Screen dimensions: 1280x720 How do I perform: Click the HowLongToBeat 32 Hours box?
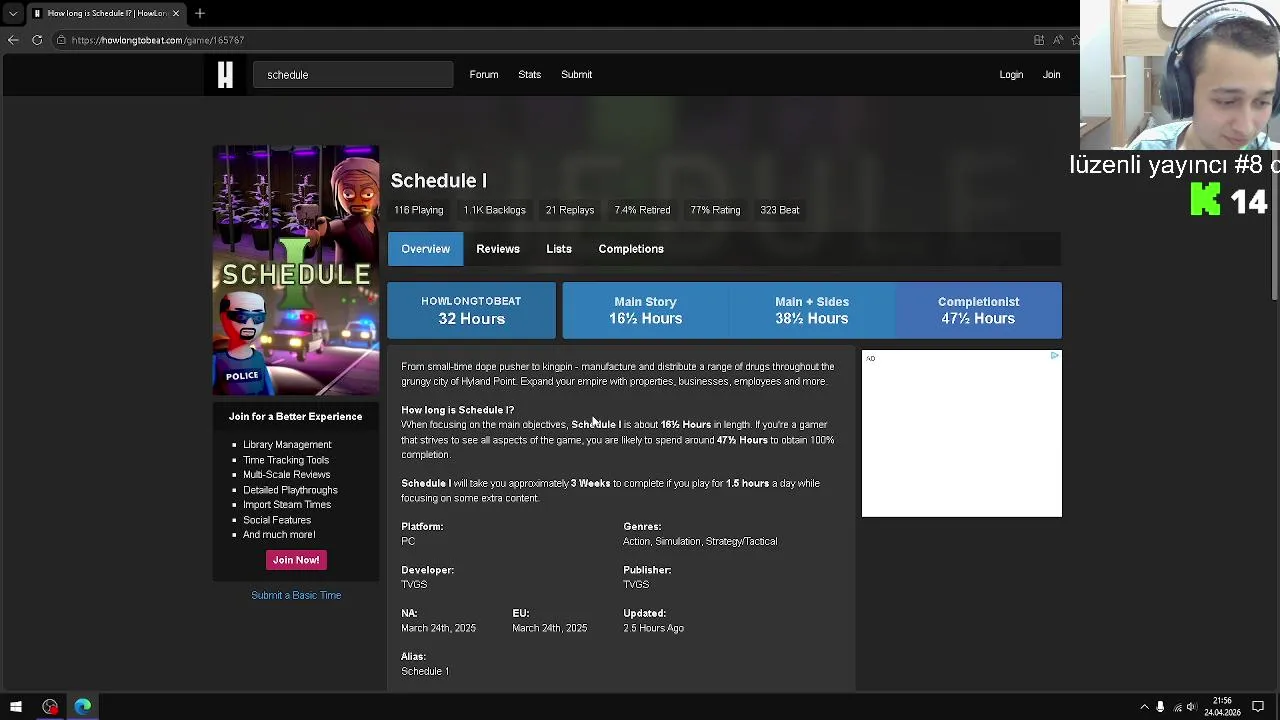pyautogui.click(x=471, y=310)
